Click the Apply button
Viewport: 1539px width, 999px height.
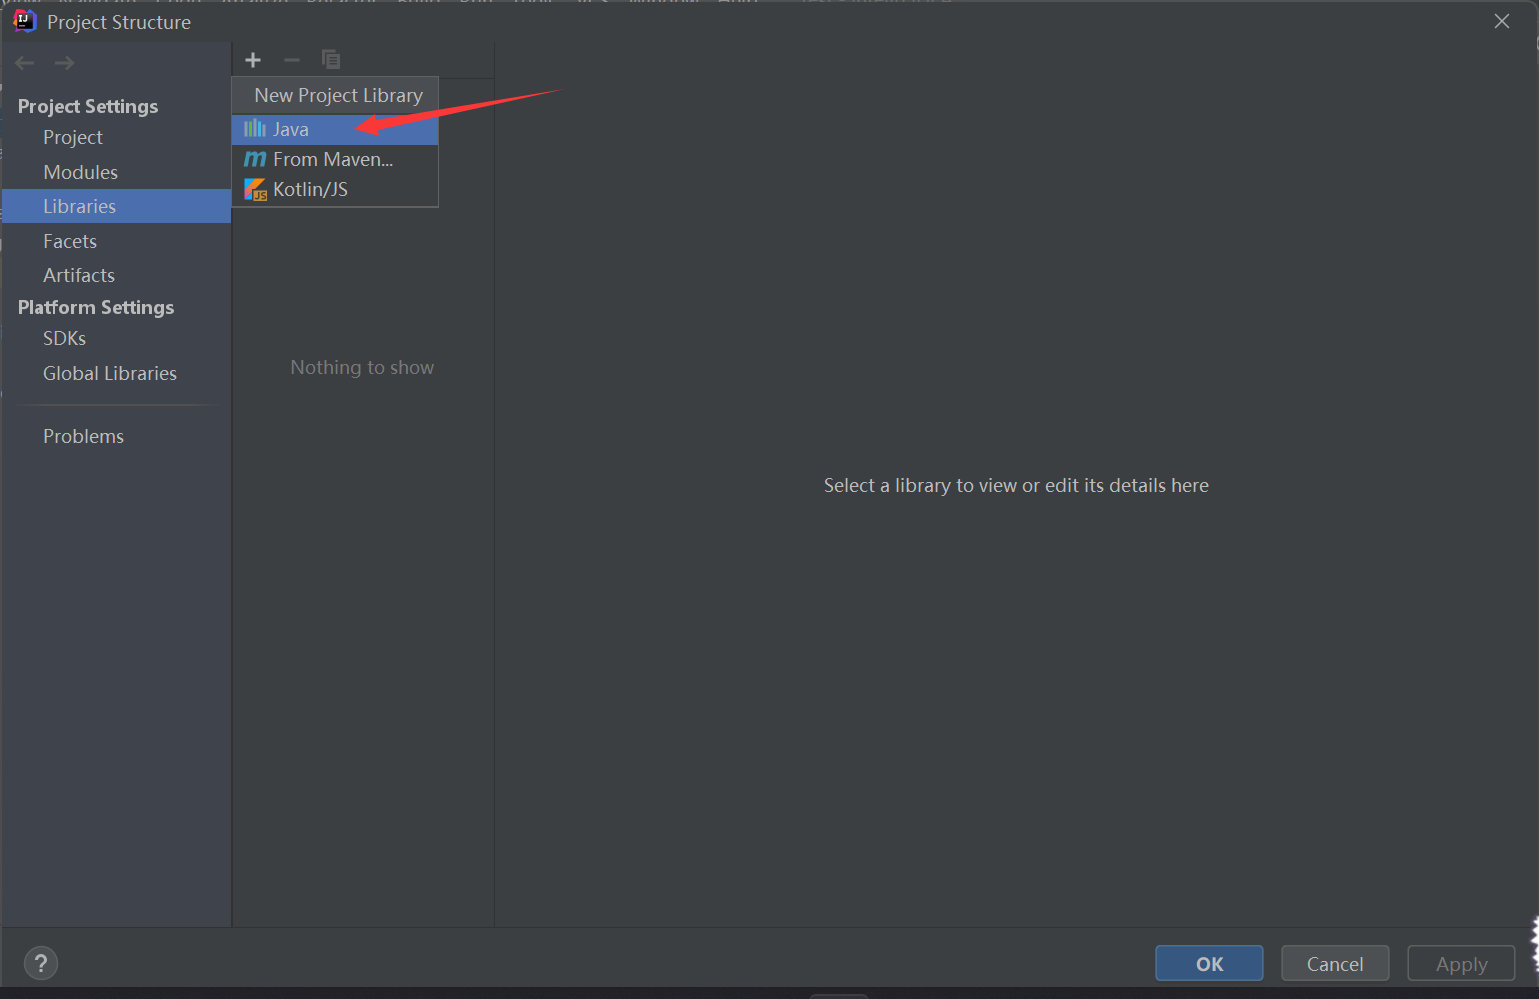coord(1461,963)
